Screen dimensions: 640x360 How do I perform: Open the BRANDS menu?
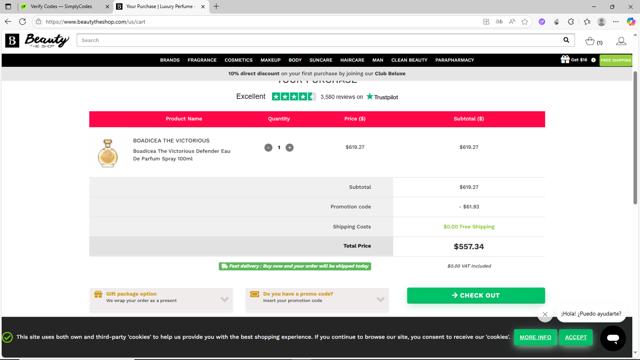[170, 60]
